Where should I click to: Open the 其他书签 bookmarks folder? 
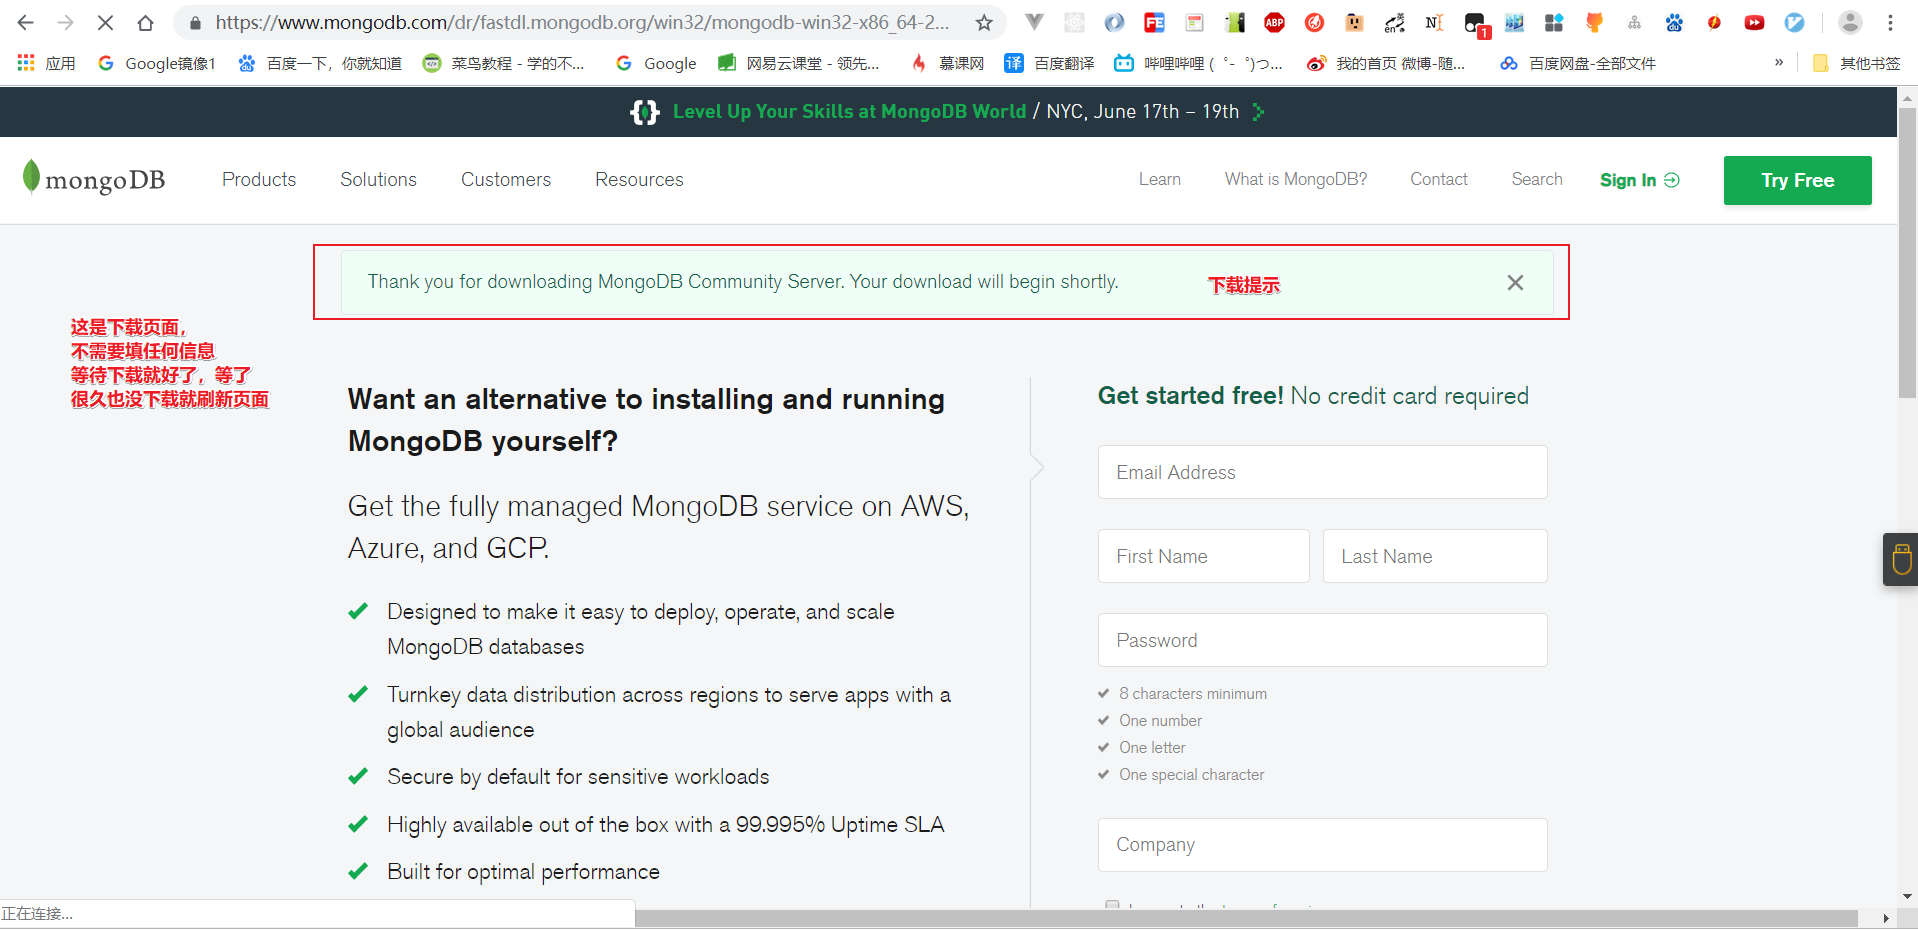point(1858,63)
